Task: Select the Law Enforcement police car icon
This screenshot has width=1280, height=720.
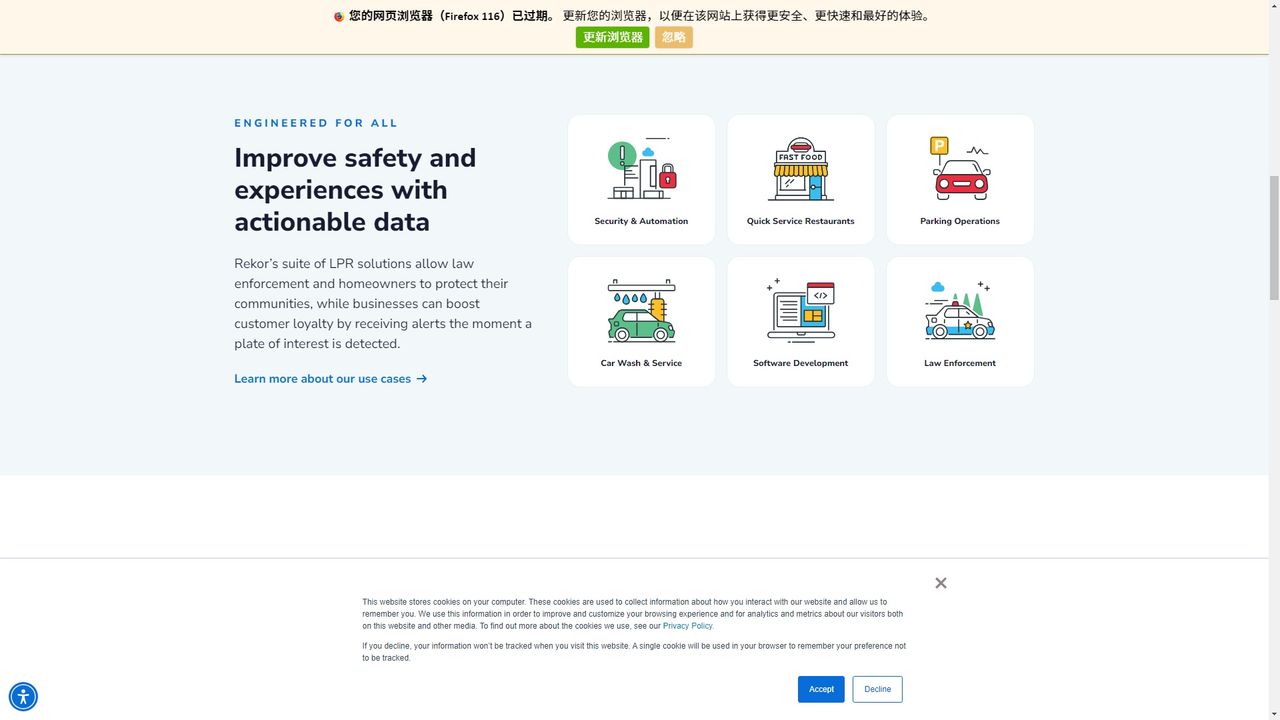Action: pyautogui.click(x=960, y=311)
